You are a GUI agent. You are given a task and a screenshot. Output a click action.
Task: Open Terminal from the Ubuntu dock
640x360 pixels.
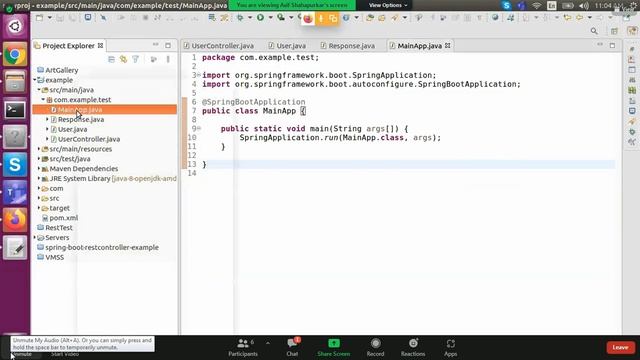[15, 109]
